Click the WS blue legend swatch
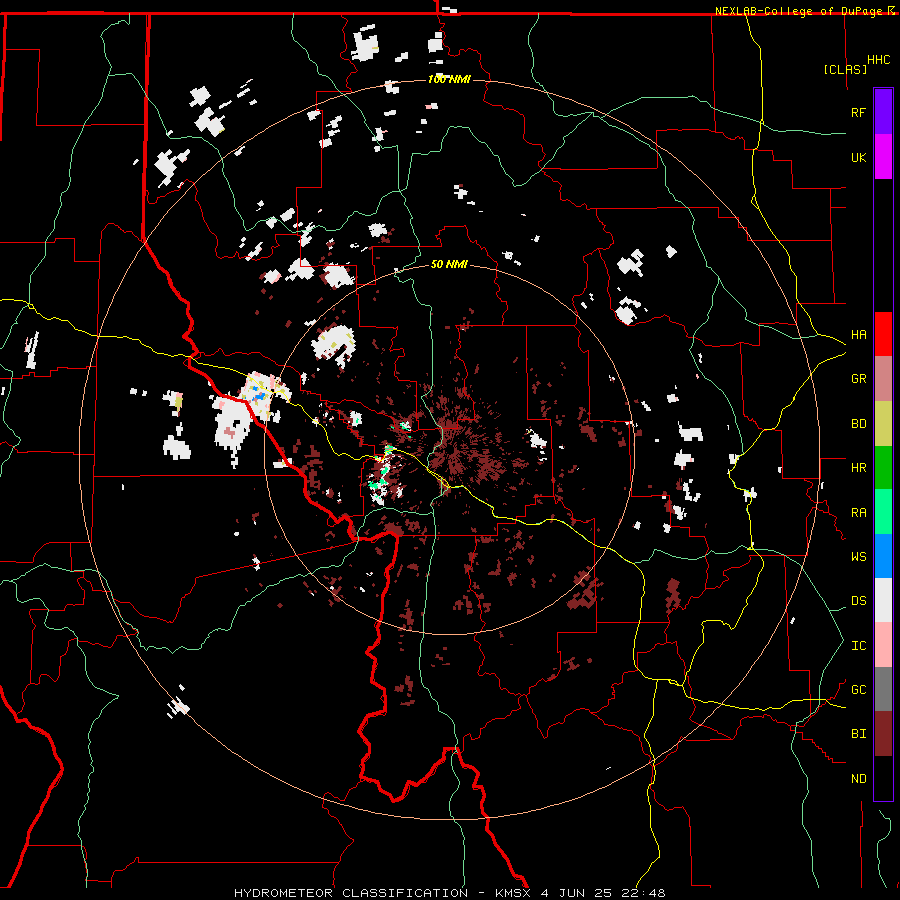 pyautogui.click(x=883, y=556)
